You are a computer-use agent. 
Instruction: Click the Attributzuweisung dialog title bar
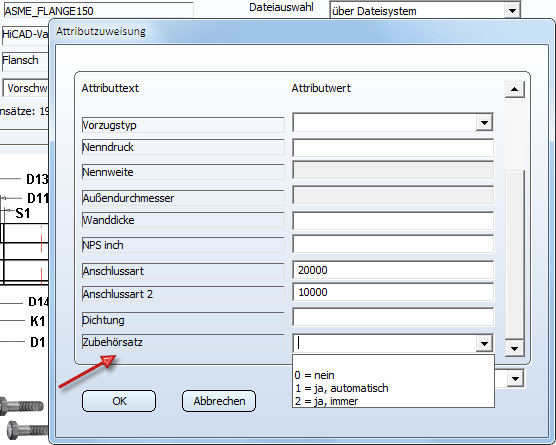tap(301, 31)
